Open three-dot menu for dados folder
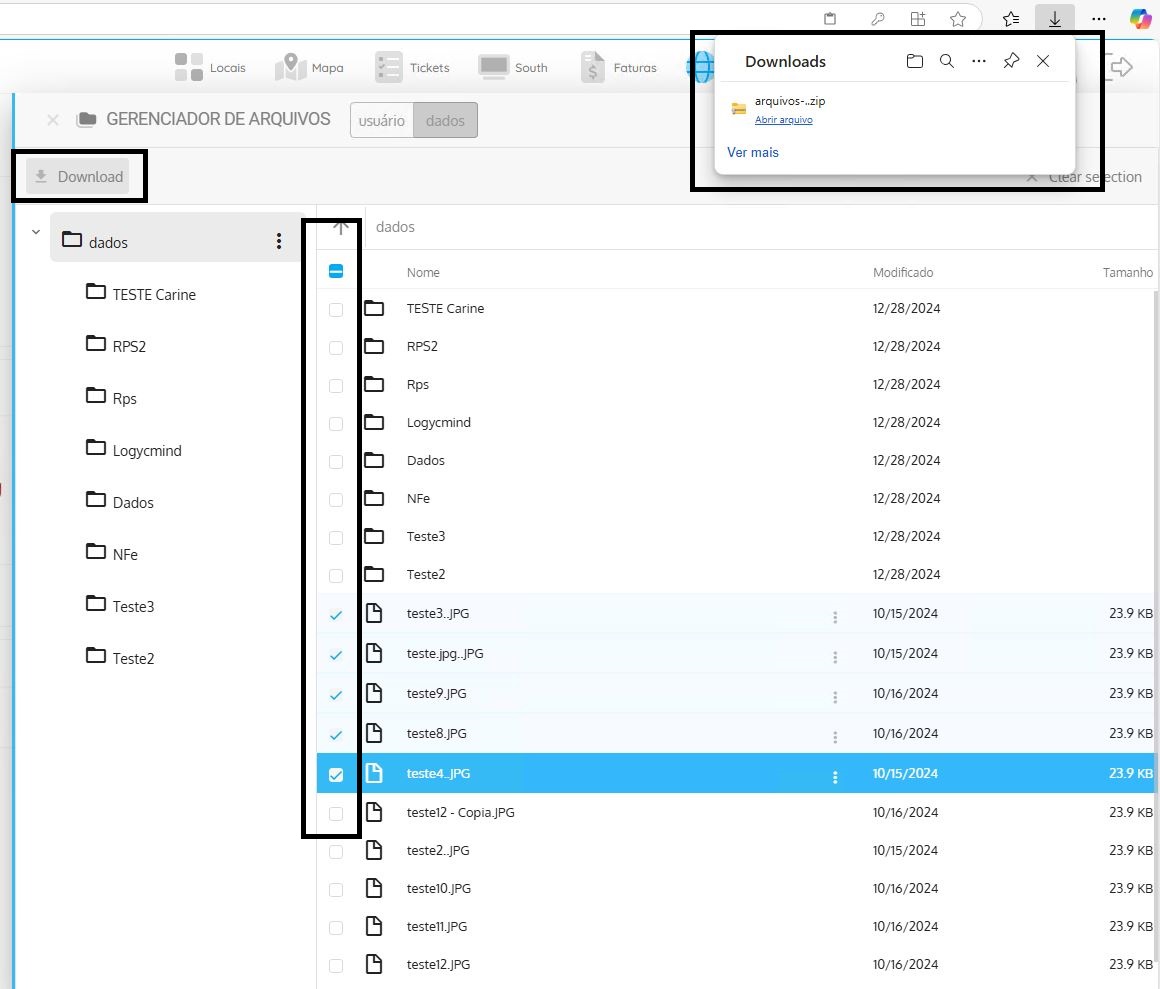Screen dimensions: 1160x989 (x=279, y=241)
